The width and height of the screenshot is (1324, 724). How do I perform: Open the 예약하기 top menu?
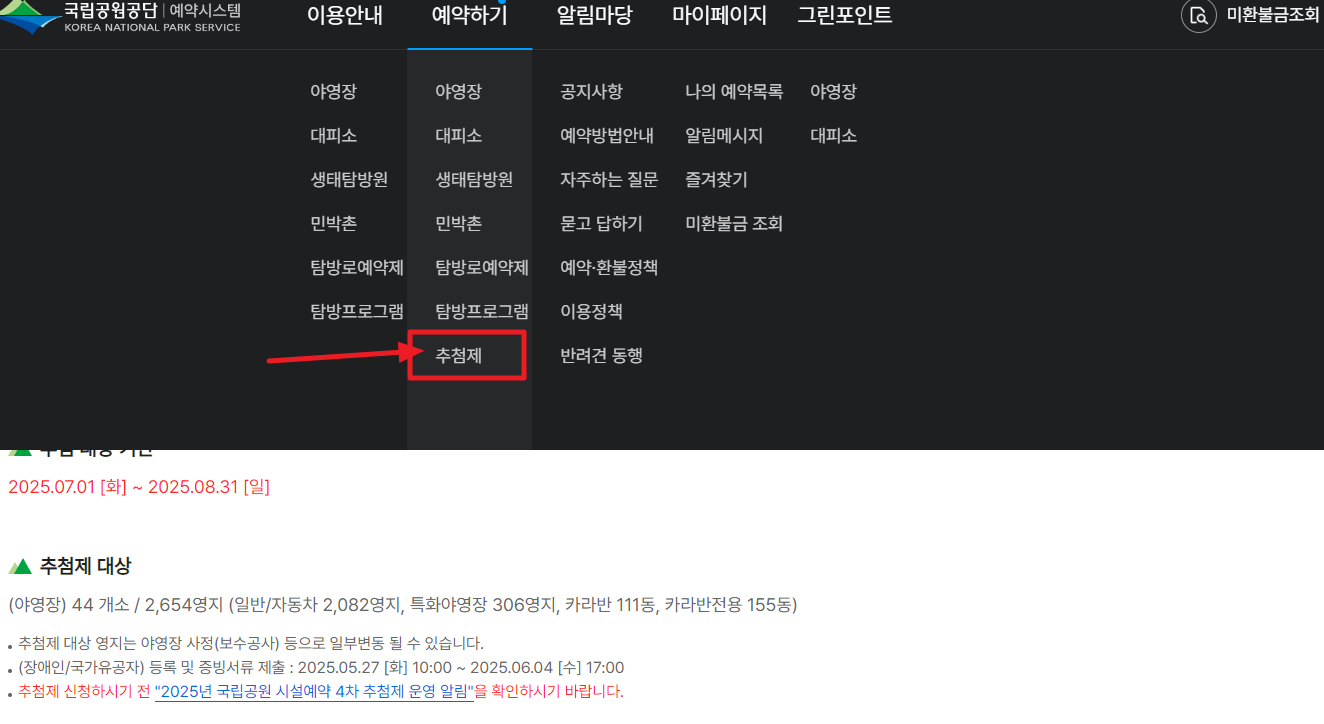pos(470,16)
